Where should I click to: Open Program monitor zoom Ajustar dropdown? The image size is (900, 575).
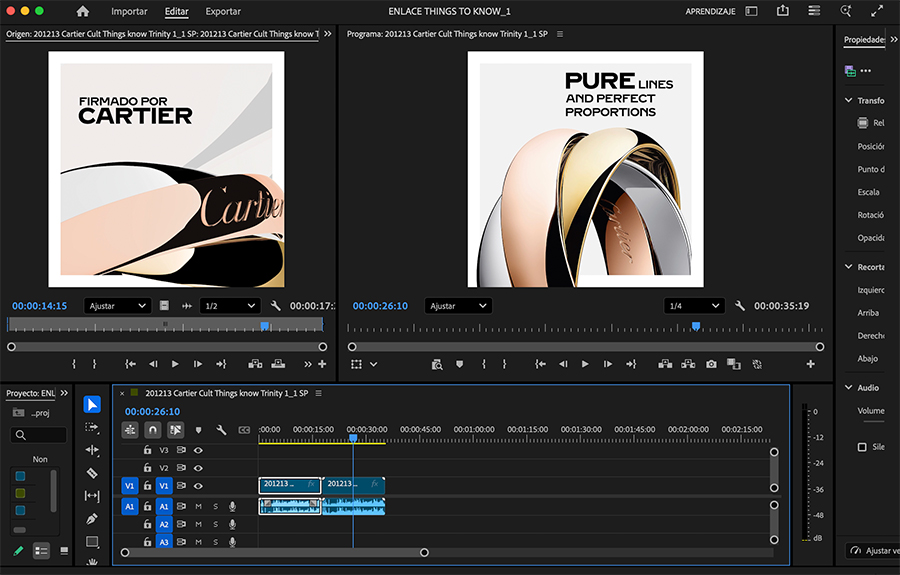pos(458,306)
